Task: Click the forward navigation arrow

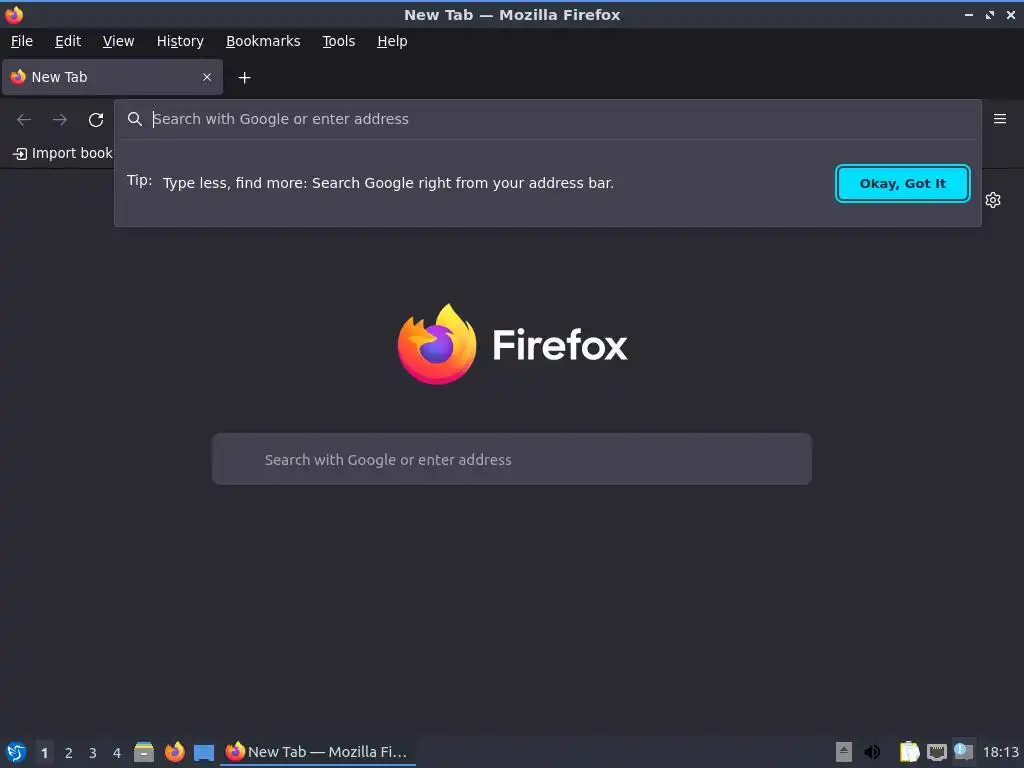Action: click(60, 120)
